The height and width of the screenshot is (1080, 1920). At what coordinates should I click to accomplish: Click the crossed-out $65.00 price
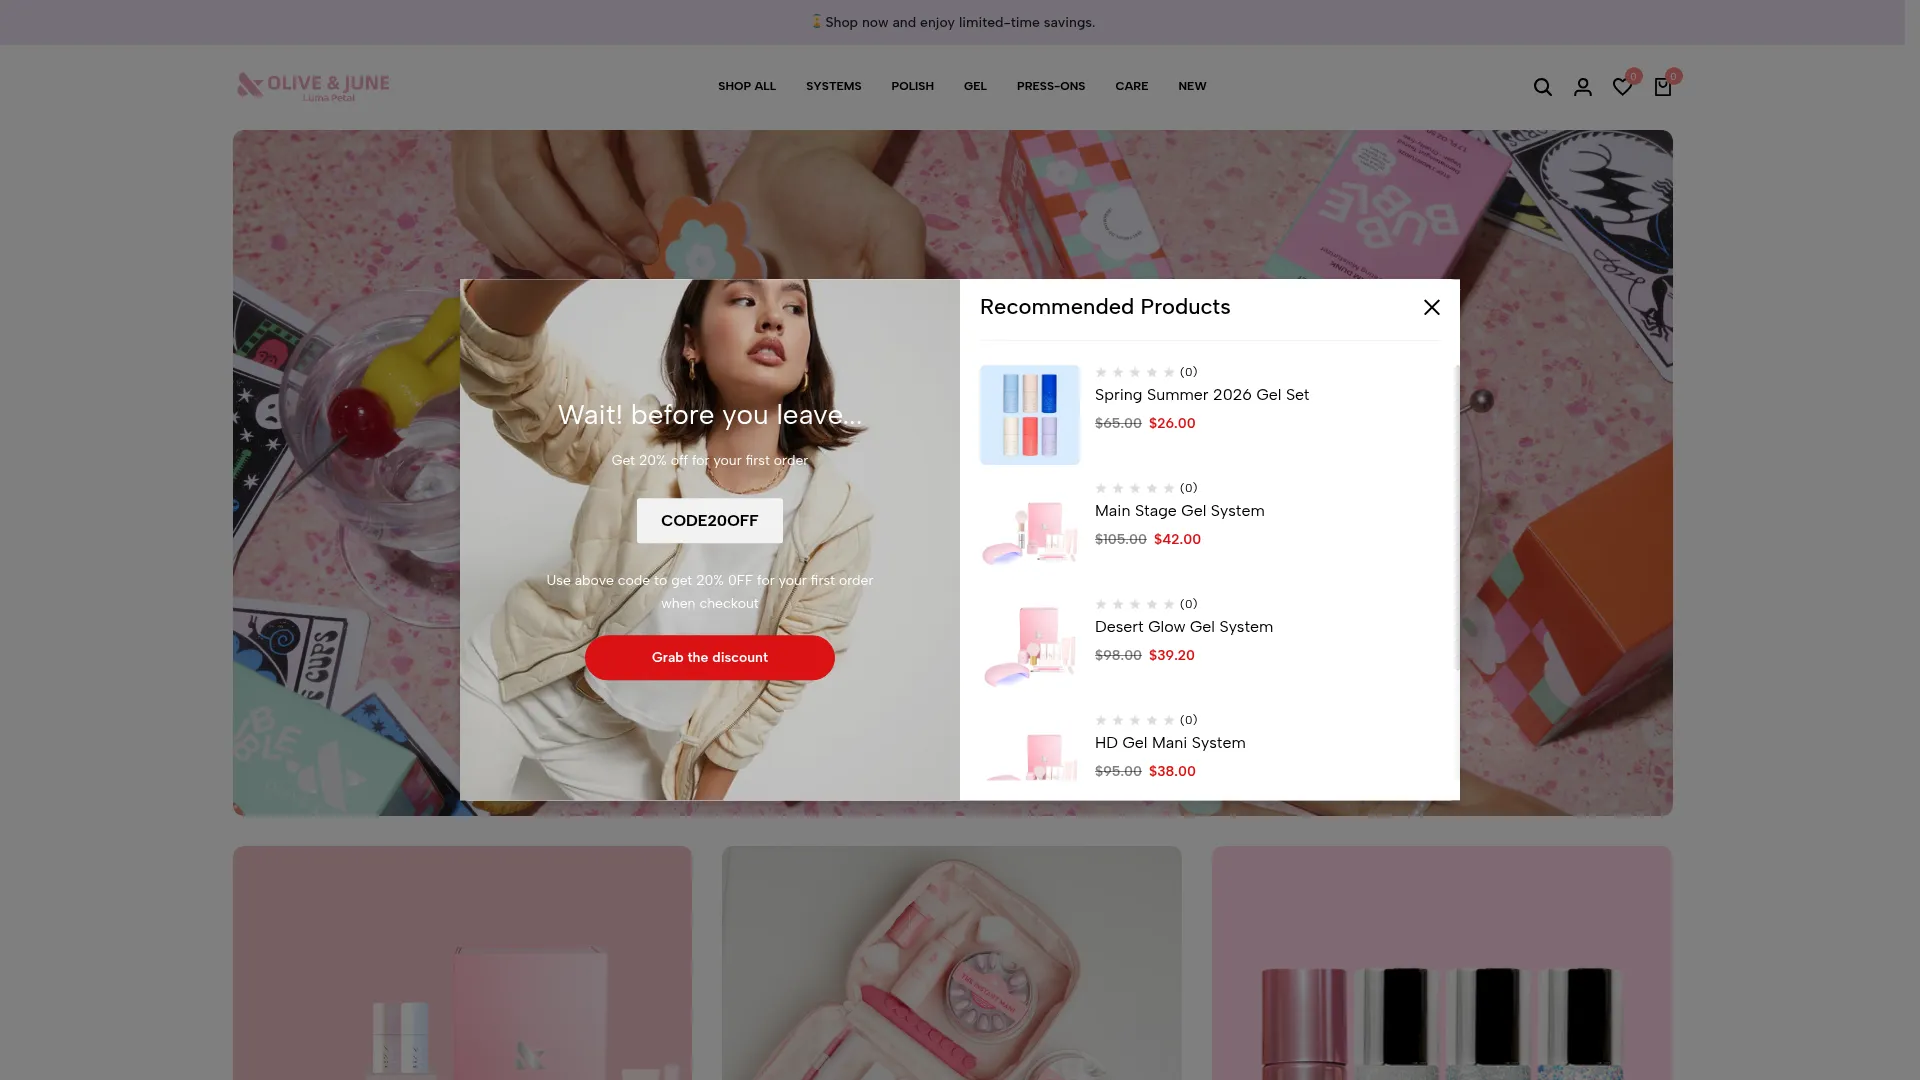pyautogui.click(x=1118, y=423)
